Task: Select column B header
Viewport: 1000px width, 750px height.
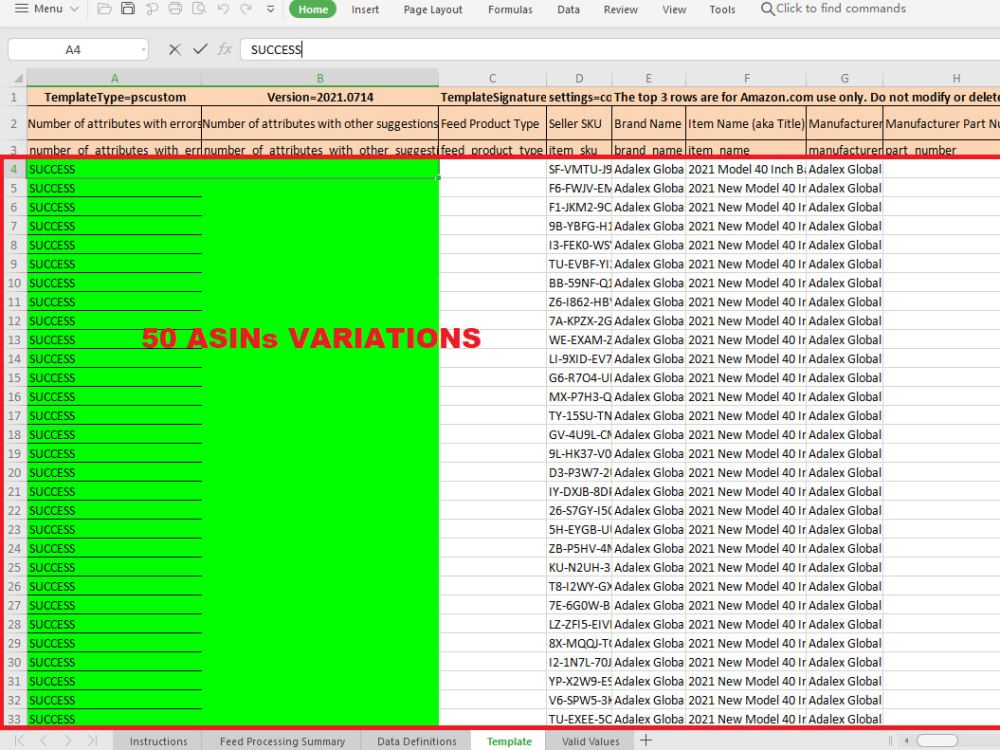Action: pyautogui.click(x=320, y=78)
